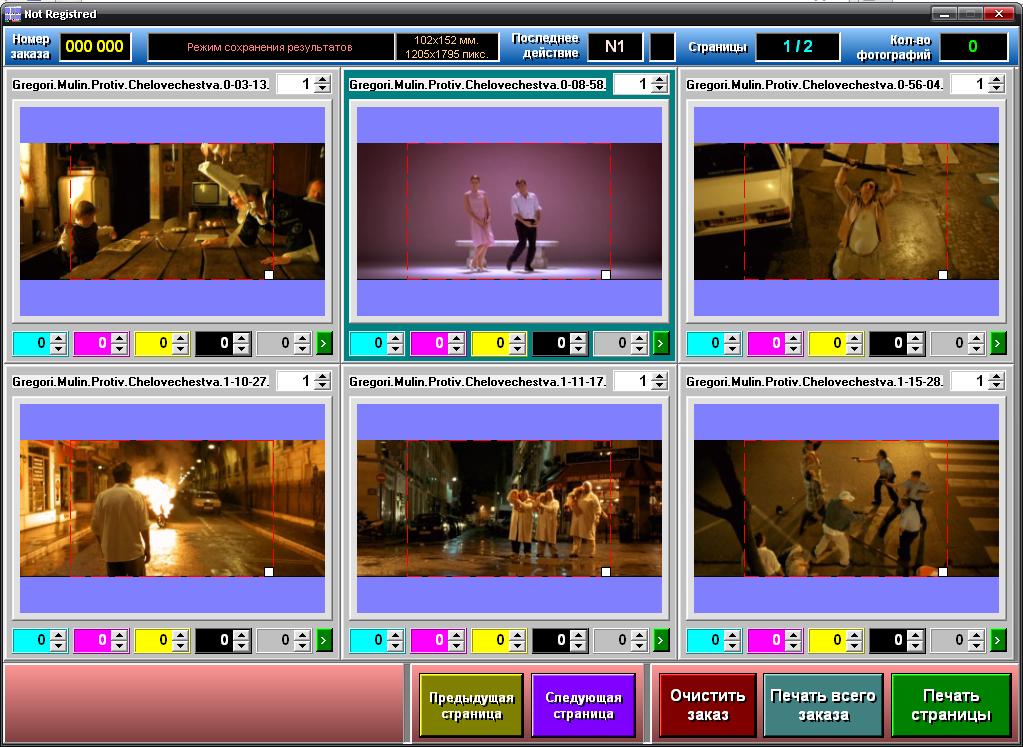The image size is (1023, 747).
Task: Click white crop handle on dancing couple photo
Action: click(605, 274)
